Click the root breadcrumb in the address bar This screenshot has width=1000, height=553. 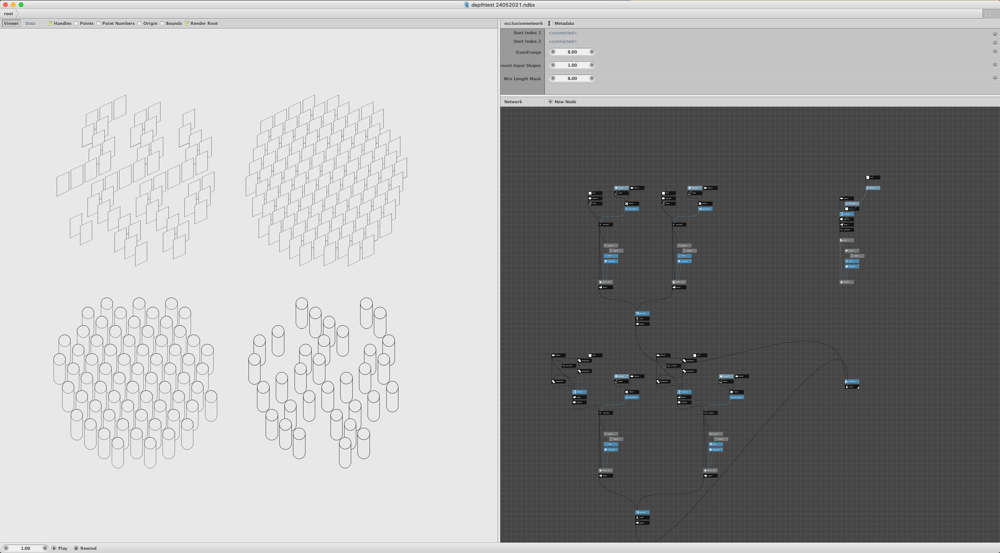click(8, 13)
